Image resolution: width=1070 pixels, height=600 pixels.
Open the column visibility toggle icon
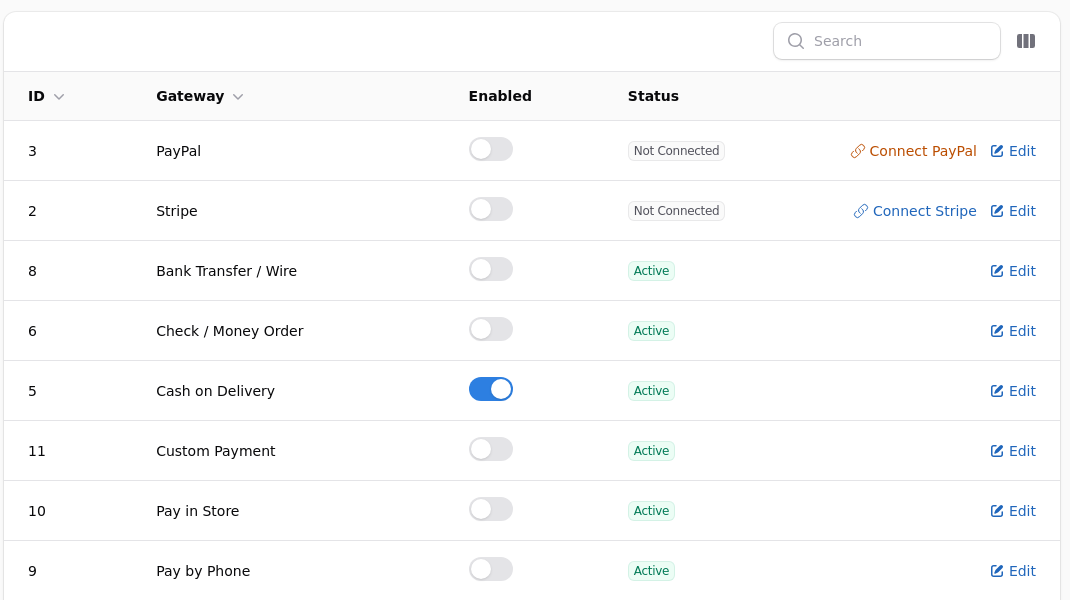tap(1026, 41)
